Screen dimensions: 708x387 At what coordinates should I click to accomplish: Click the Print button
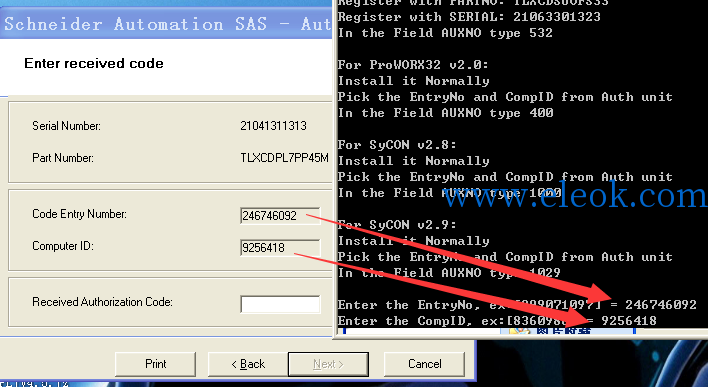pos(155,364)
